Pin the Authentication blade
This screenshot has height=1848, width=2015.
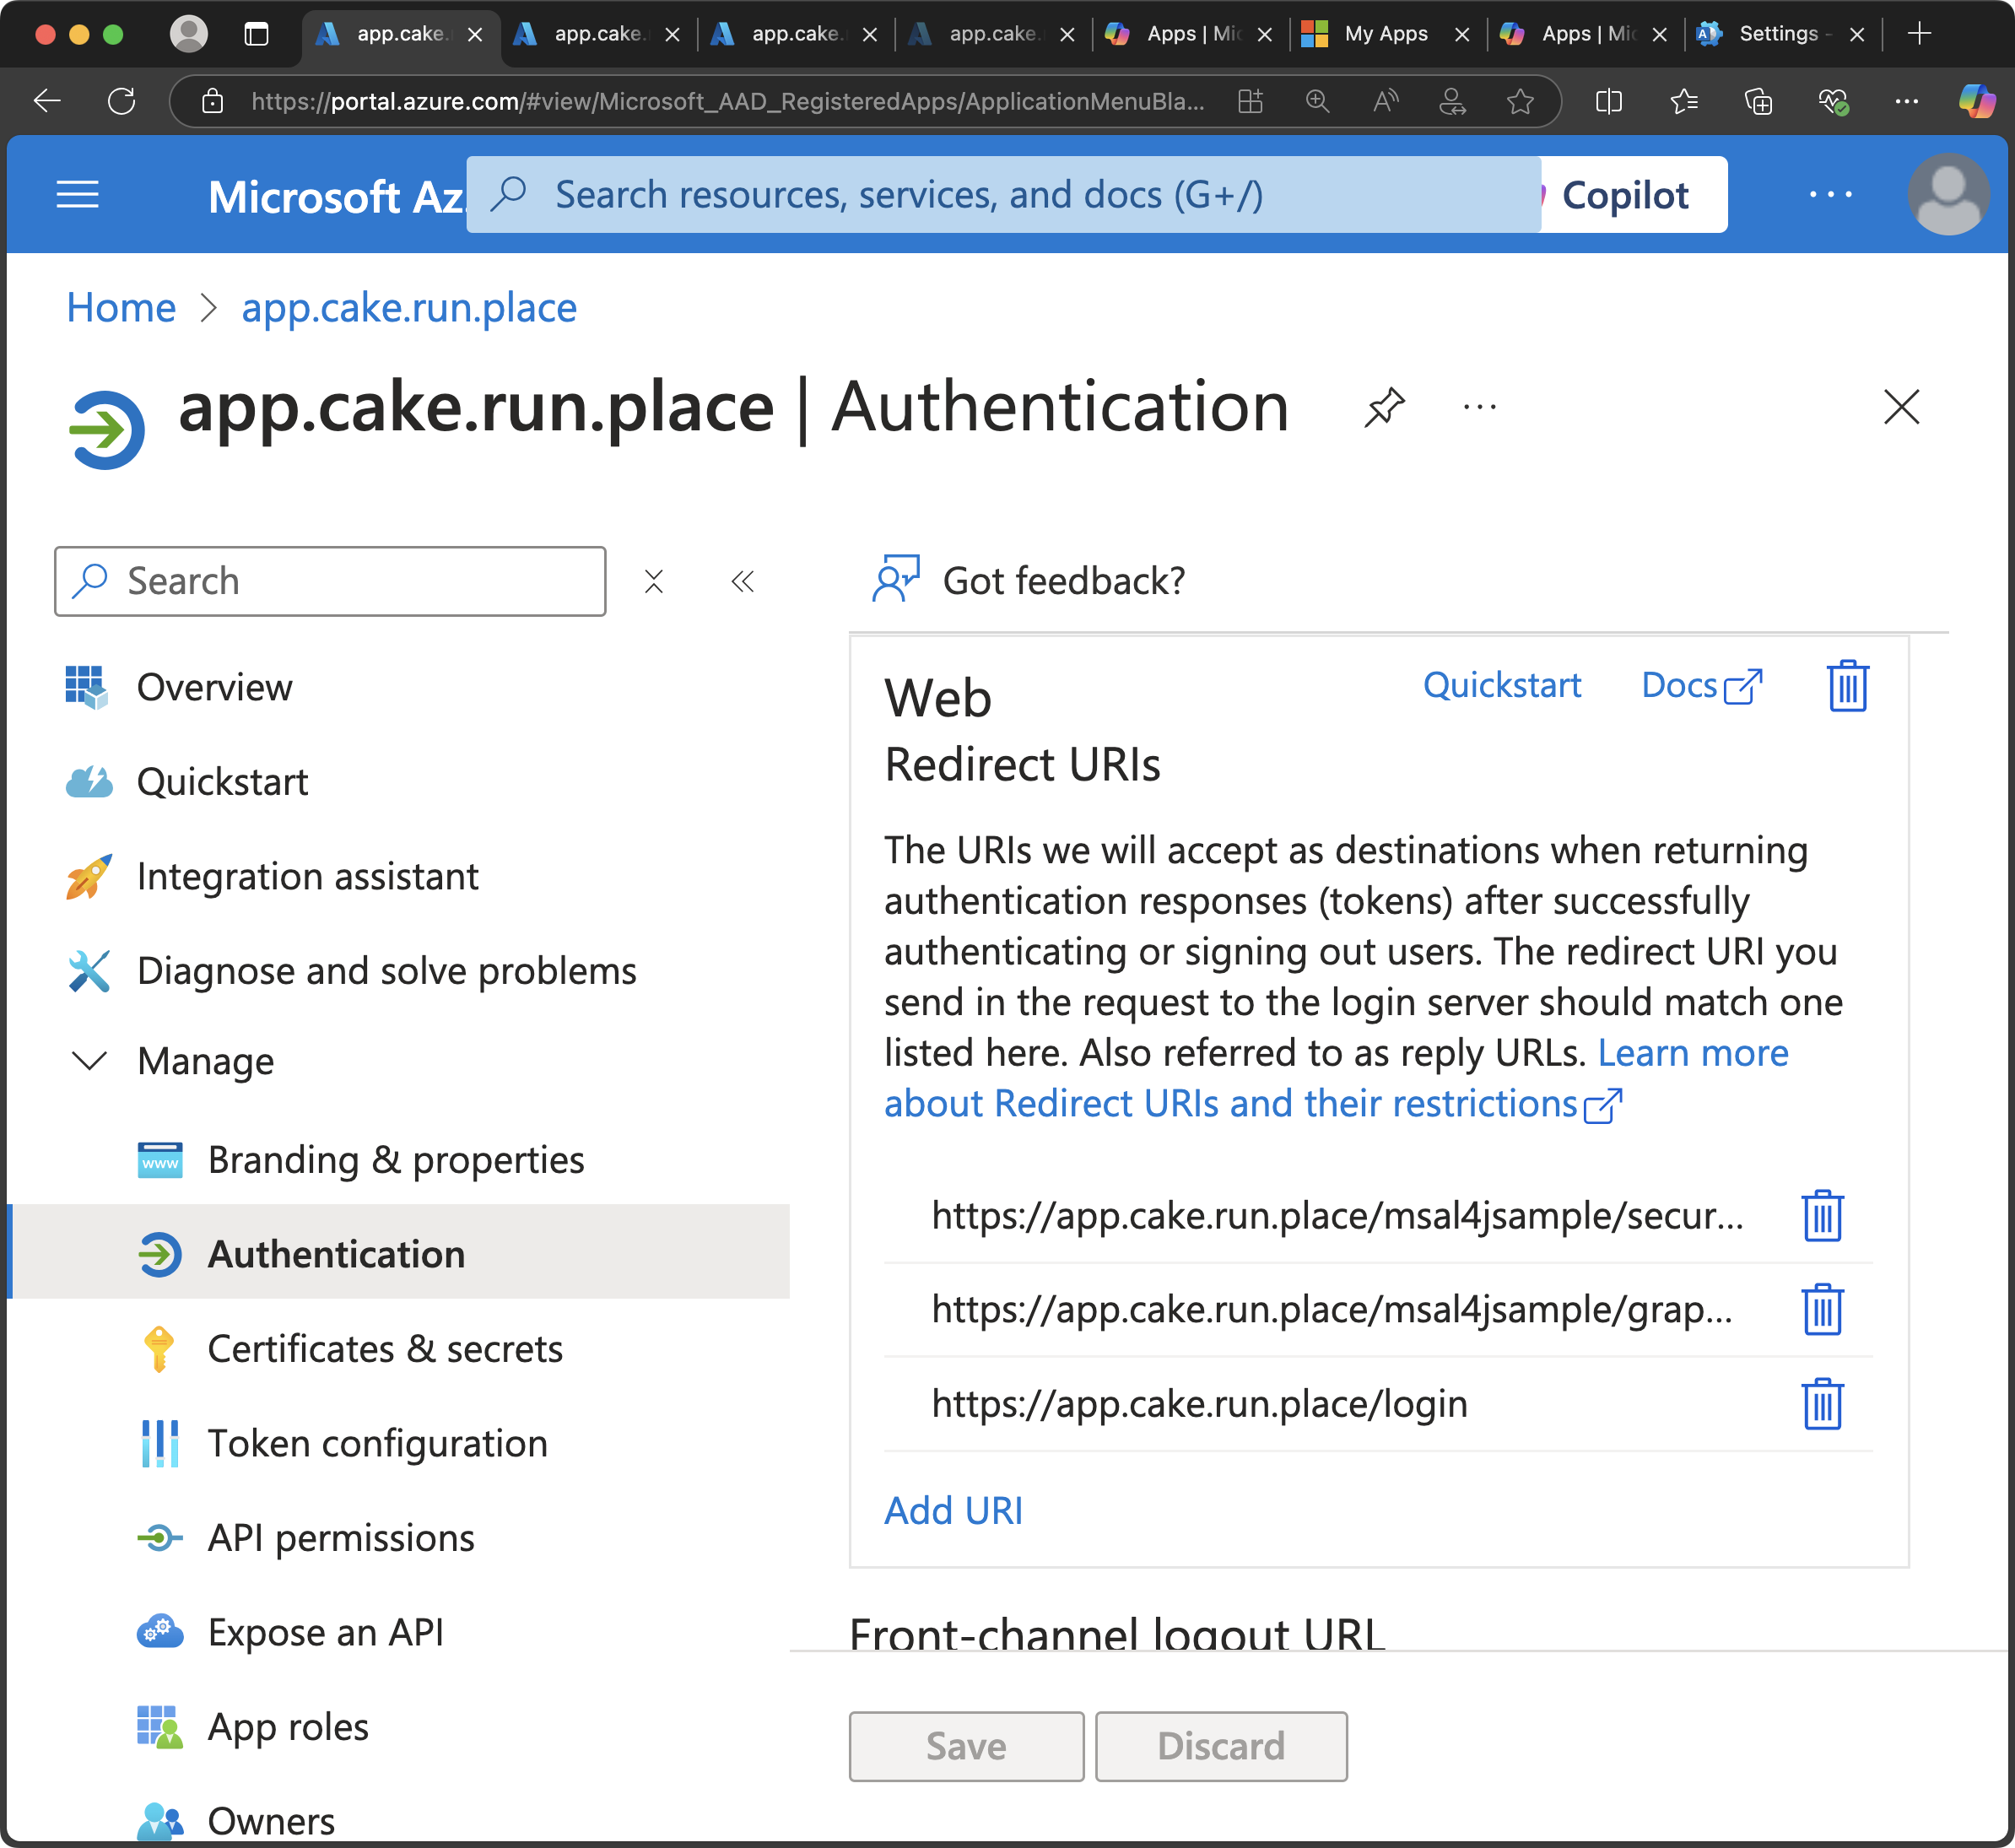pos(1384,407)
